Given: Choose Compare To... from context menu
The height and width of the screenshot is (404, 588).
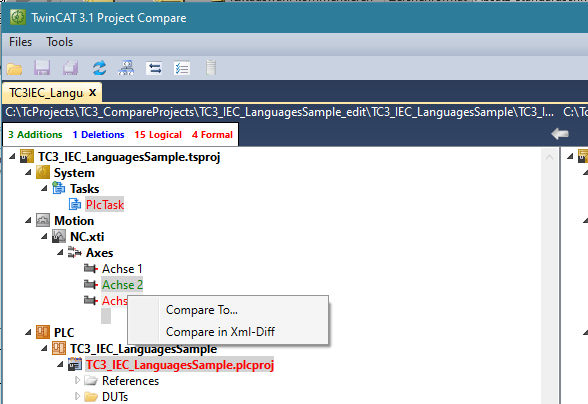Looking at the screenshot, I should (228, 310).
